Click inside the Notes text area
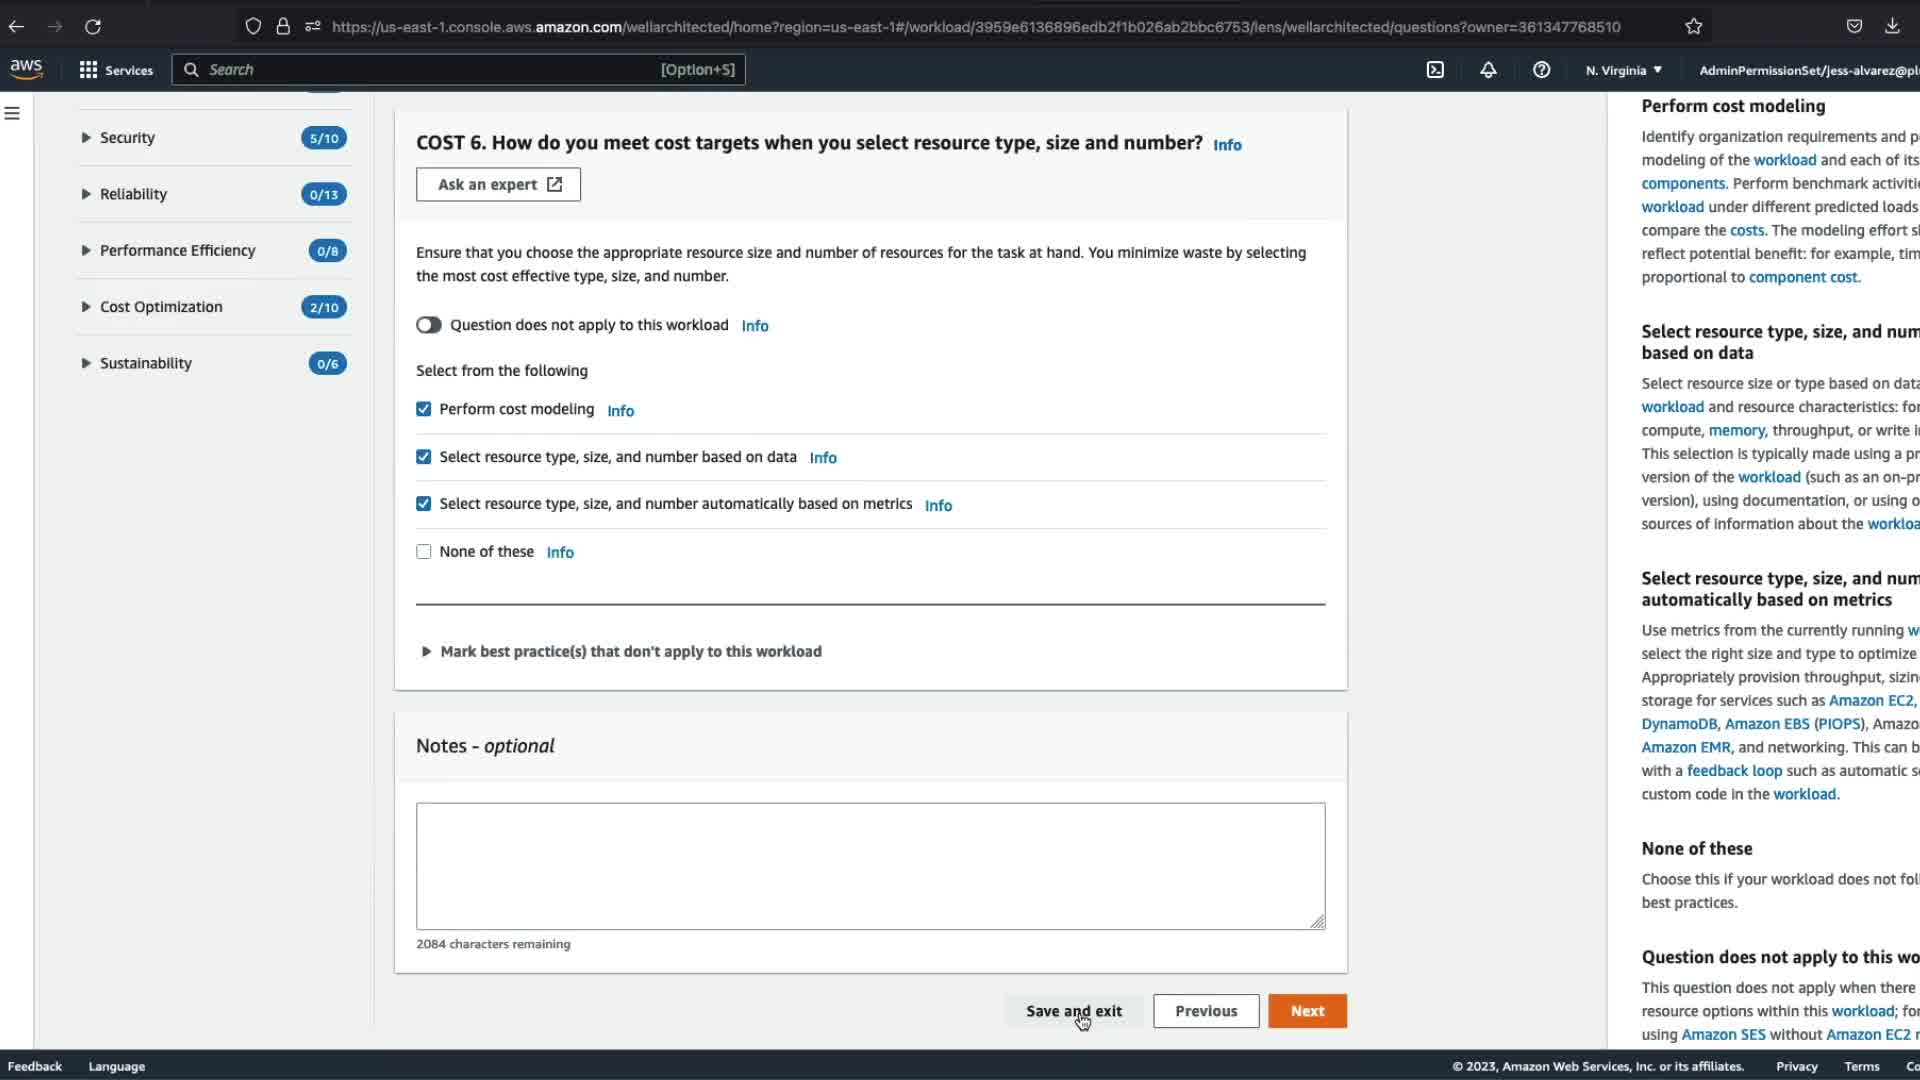1920x1080 pixels. 870,865
